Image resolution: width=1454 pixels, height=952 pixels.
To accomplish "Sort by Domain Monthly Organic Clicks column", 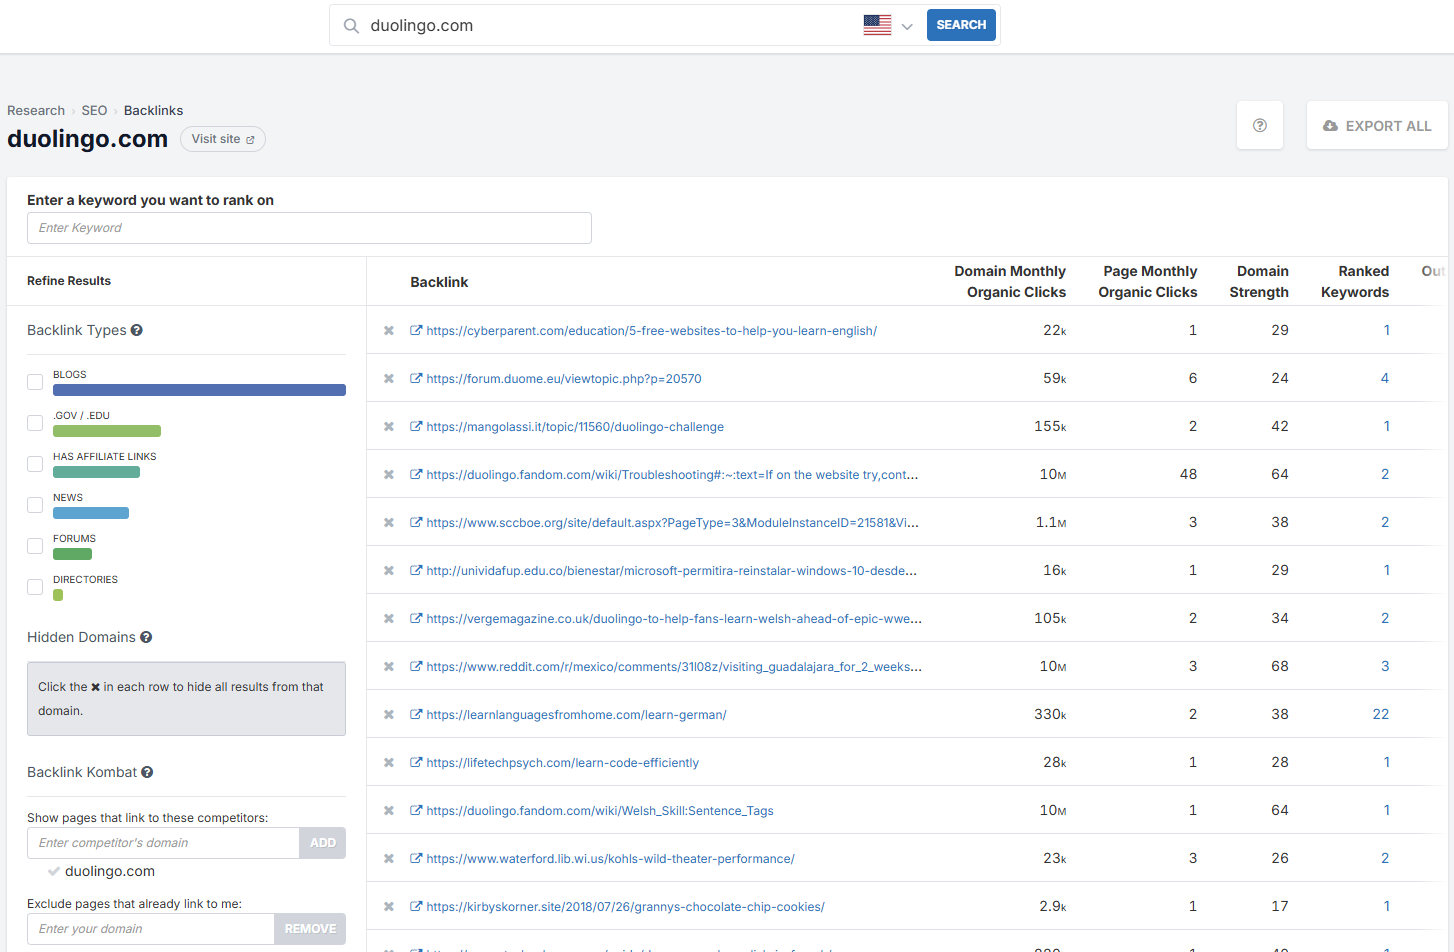I will 1009,282.
